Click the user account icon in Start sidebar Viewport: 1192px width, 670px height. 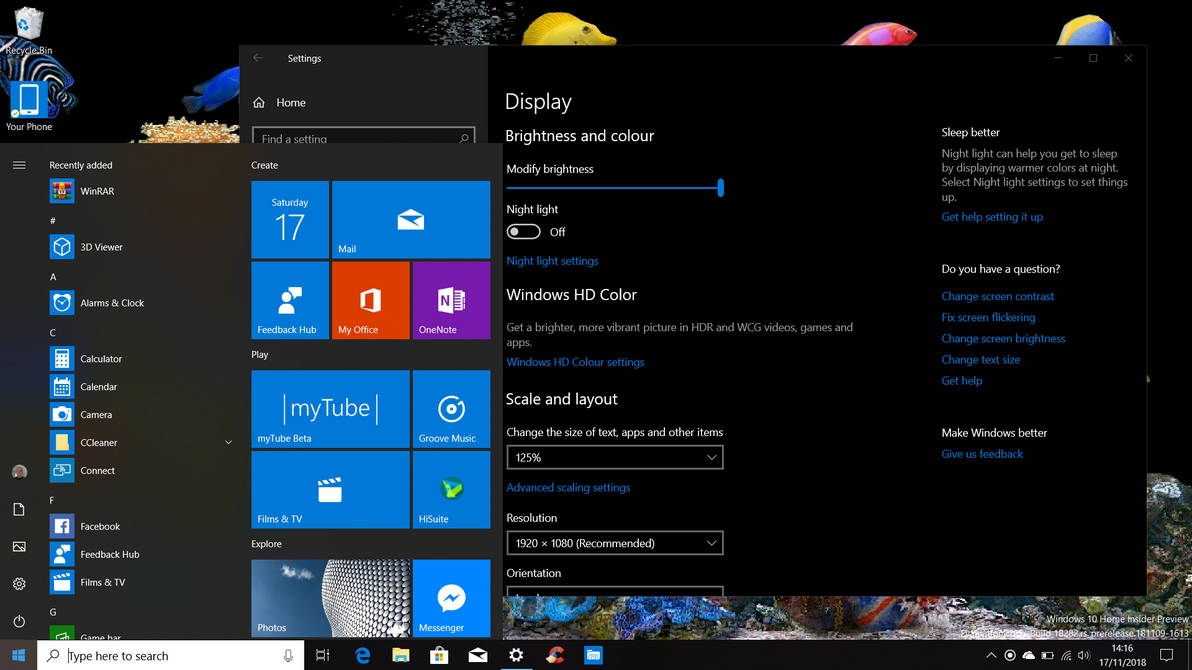pyautogui.click(x=20, y=471)
